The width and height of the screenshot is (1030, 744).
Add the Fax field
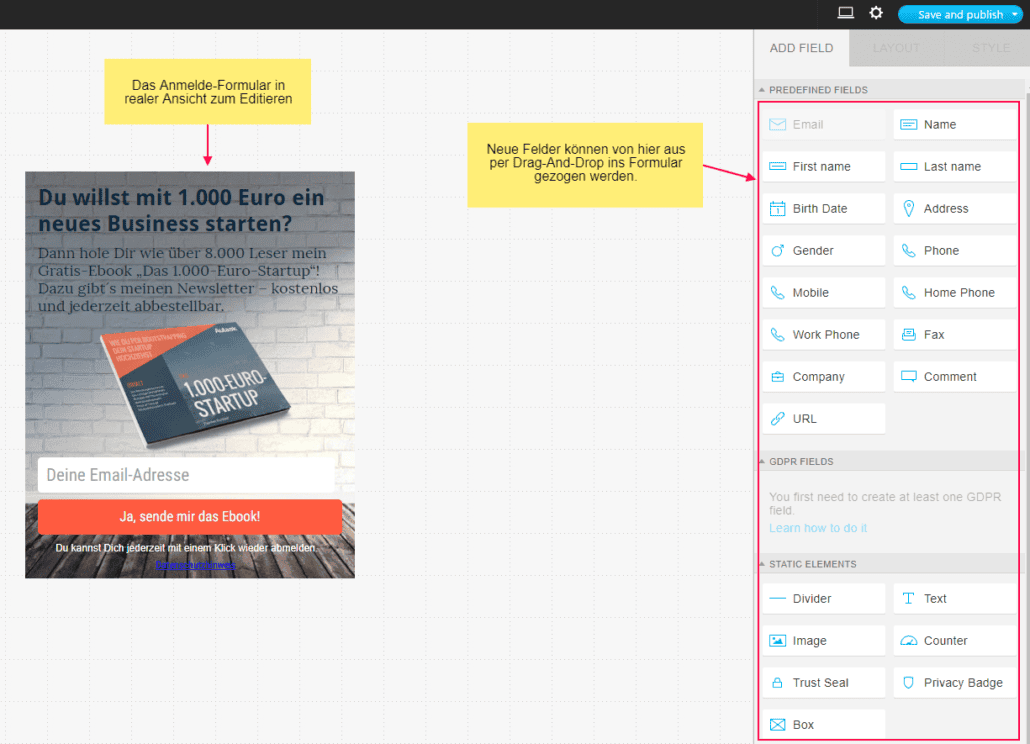(x=954, y=335)
